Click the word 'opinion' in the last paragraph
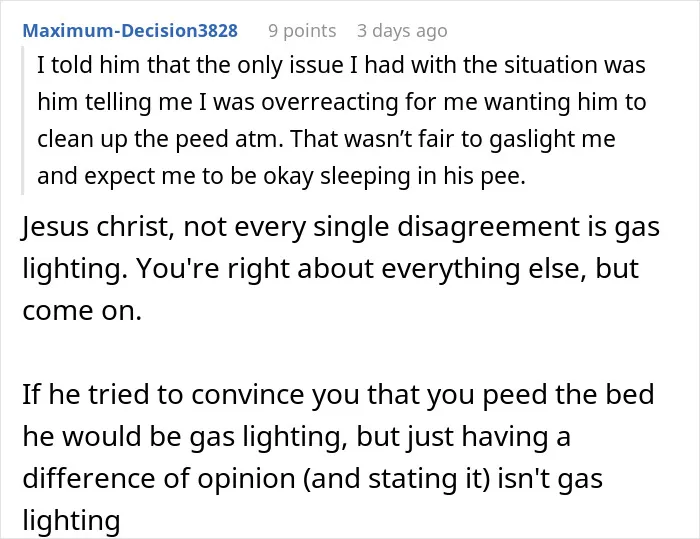The height and width of the screenshot is (539, 700). point(246,479)
